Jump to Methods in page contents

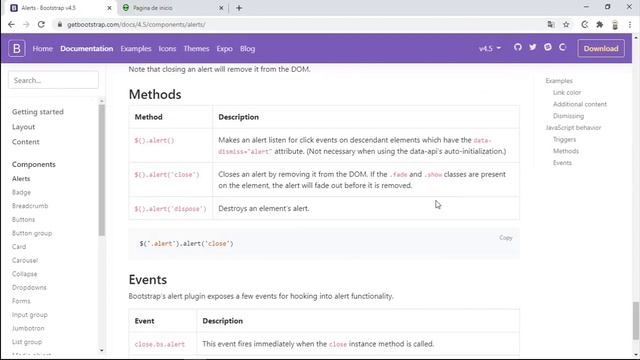[x=566, y=151]
